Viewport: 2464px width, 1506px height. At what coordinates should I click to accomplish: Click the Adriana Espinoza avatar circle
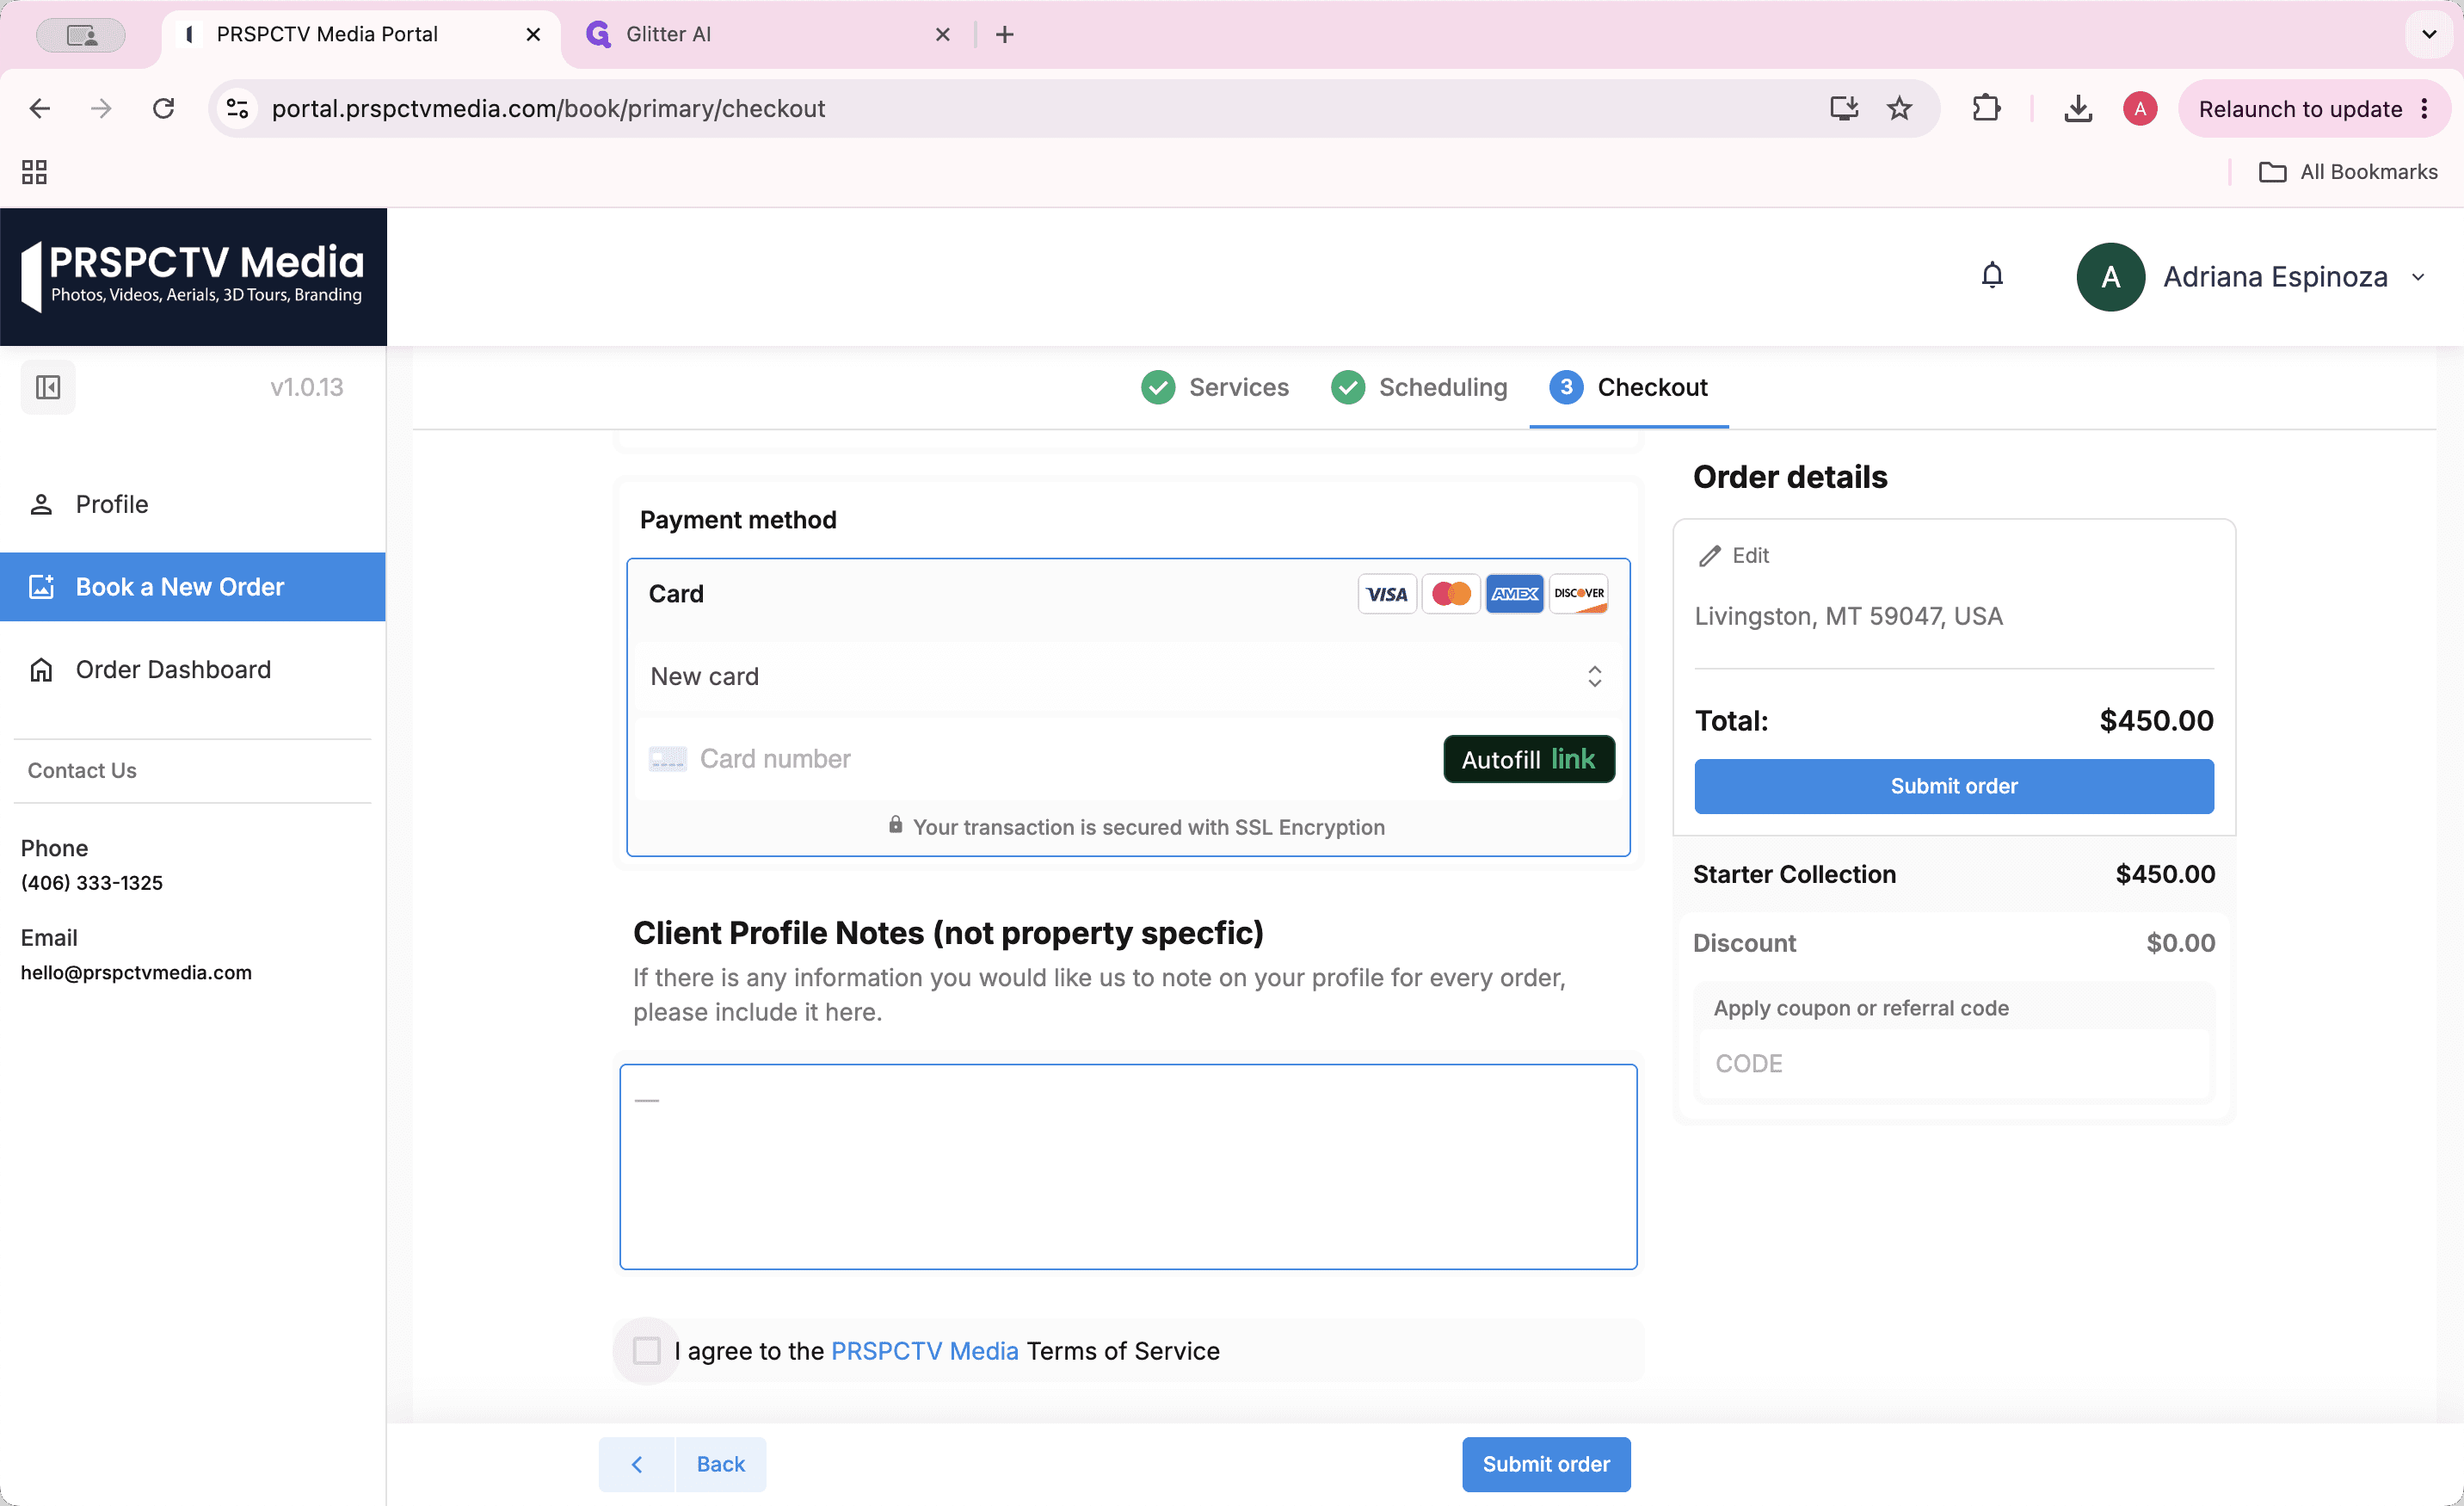2110,277
